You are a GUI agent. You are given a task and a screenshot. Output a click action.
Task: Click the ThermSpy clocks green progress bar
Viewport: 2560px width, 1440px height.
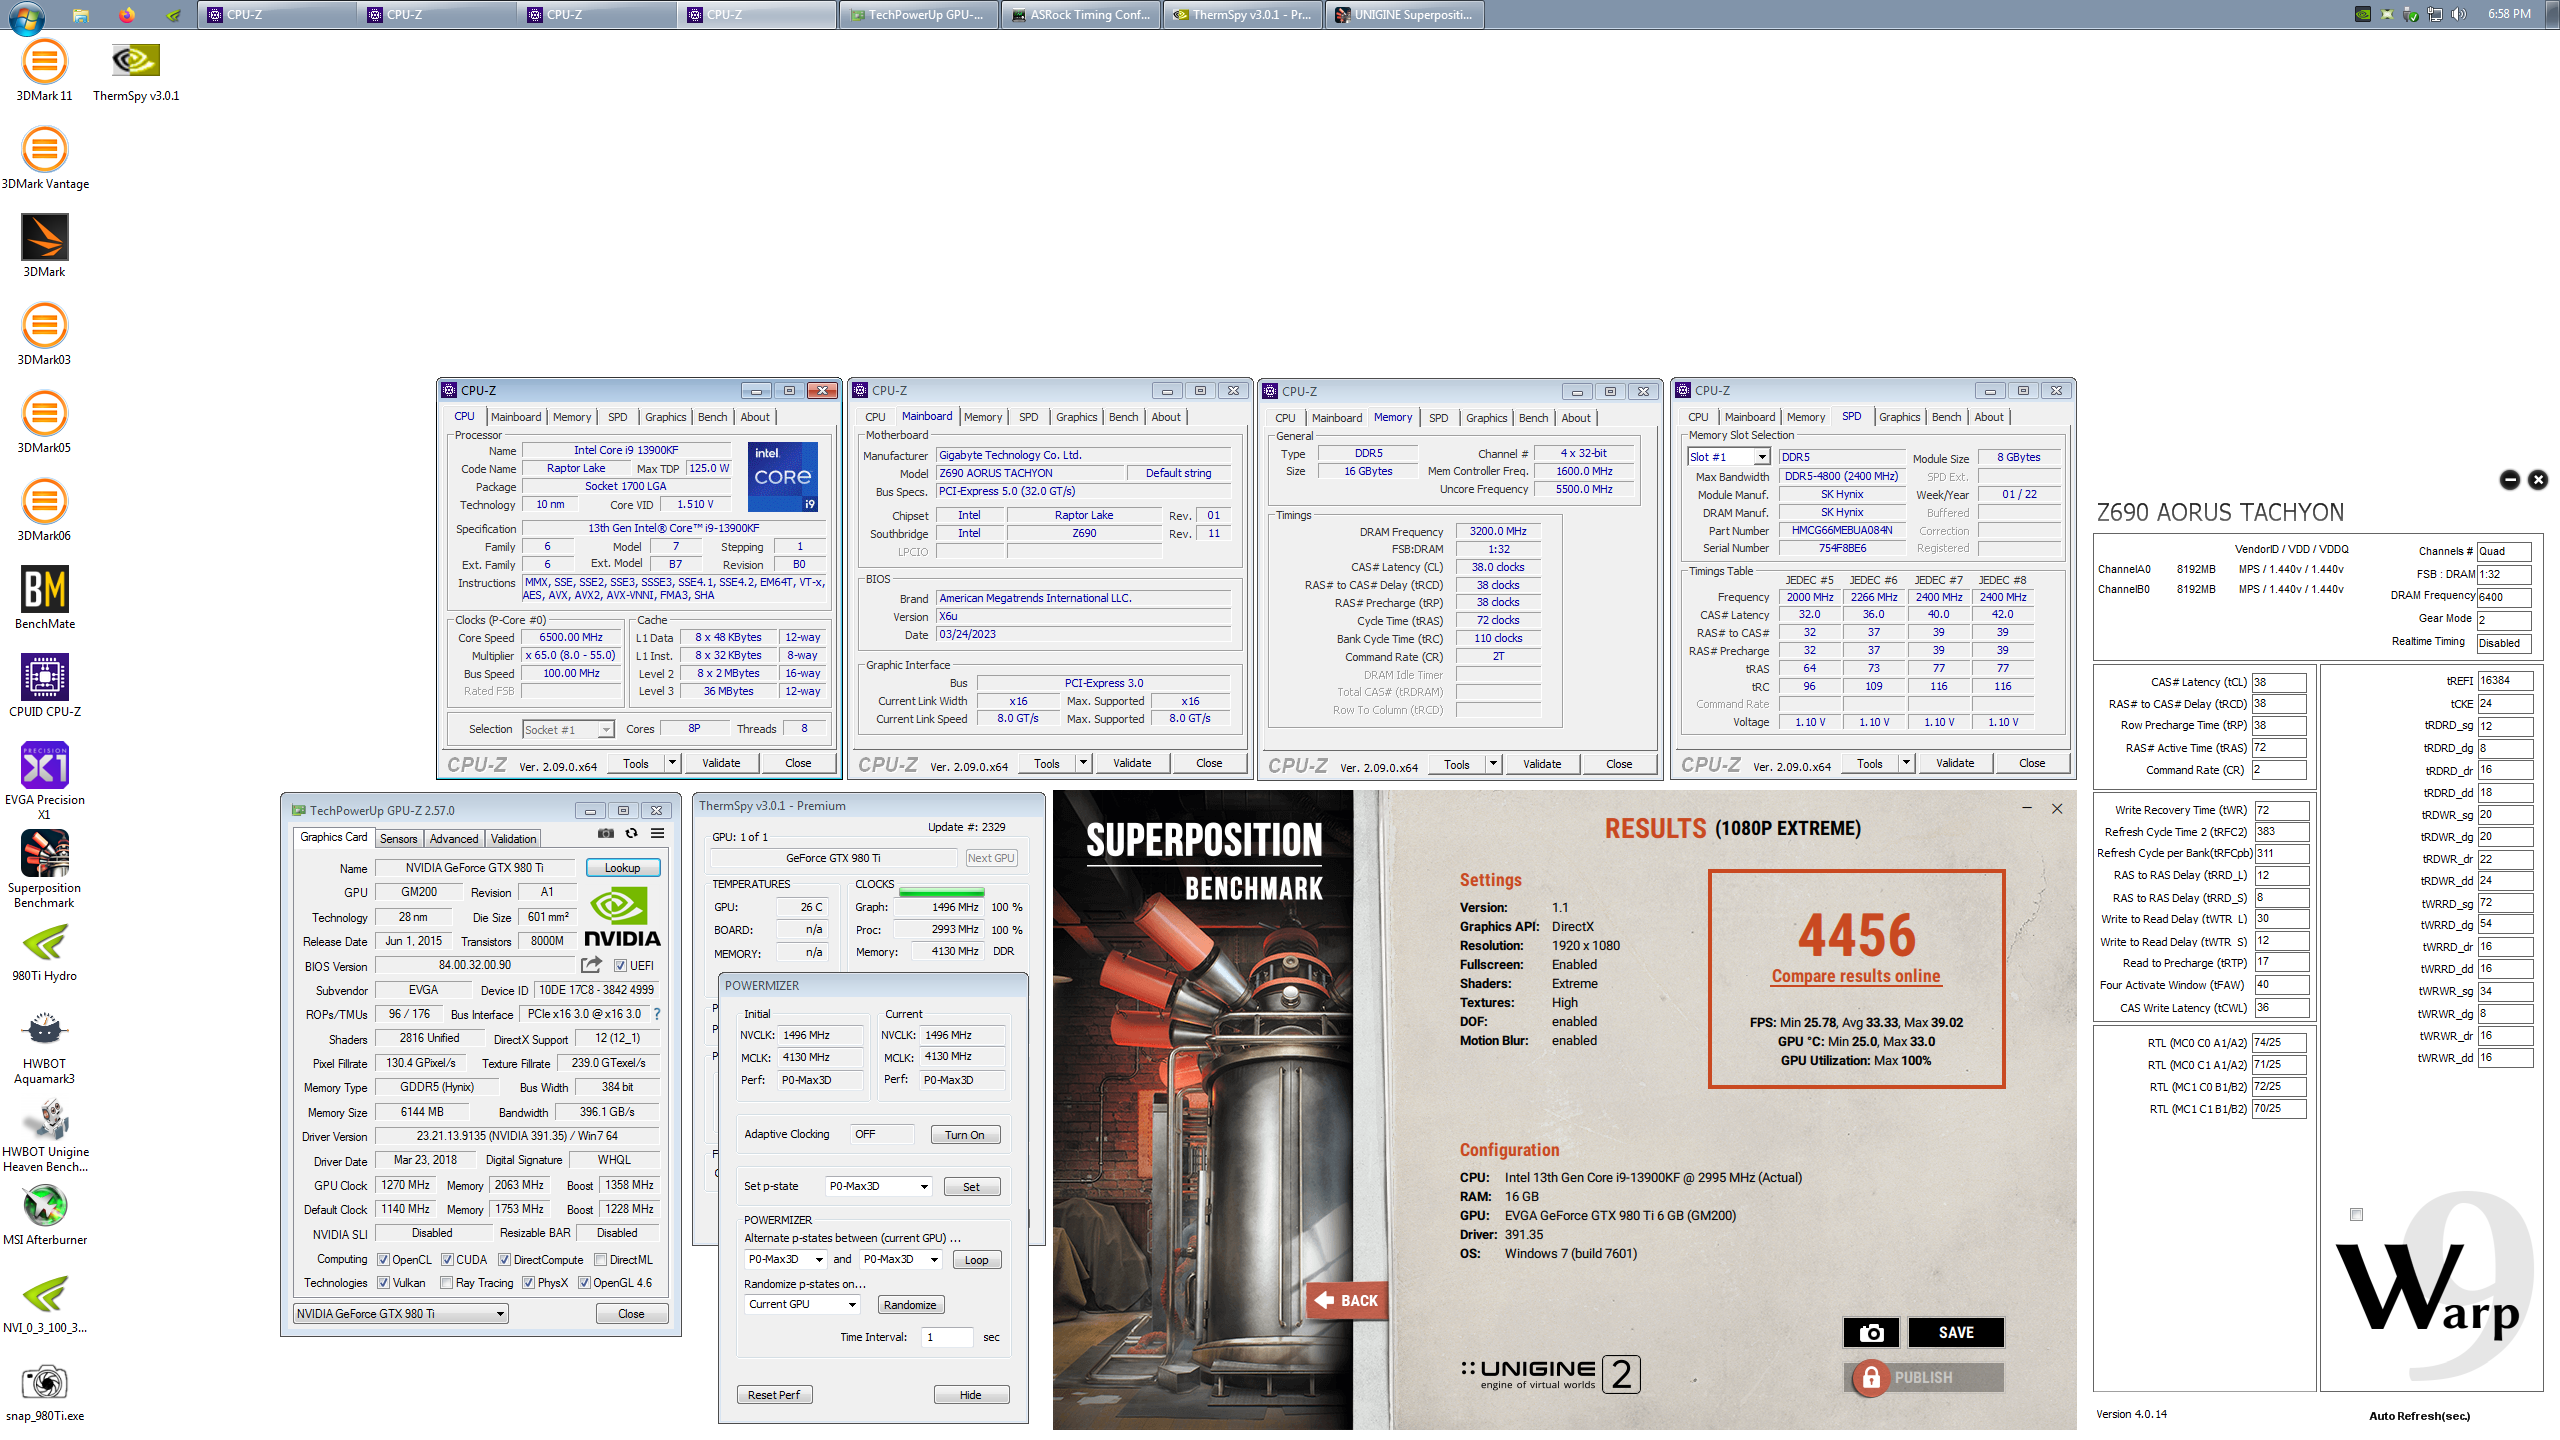941,891
